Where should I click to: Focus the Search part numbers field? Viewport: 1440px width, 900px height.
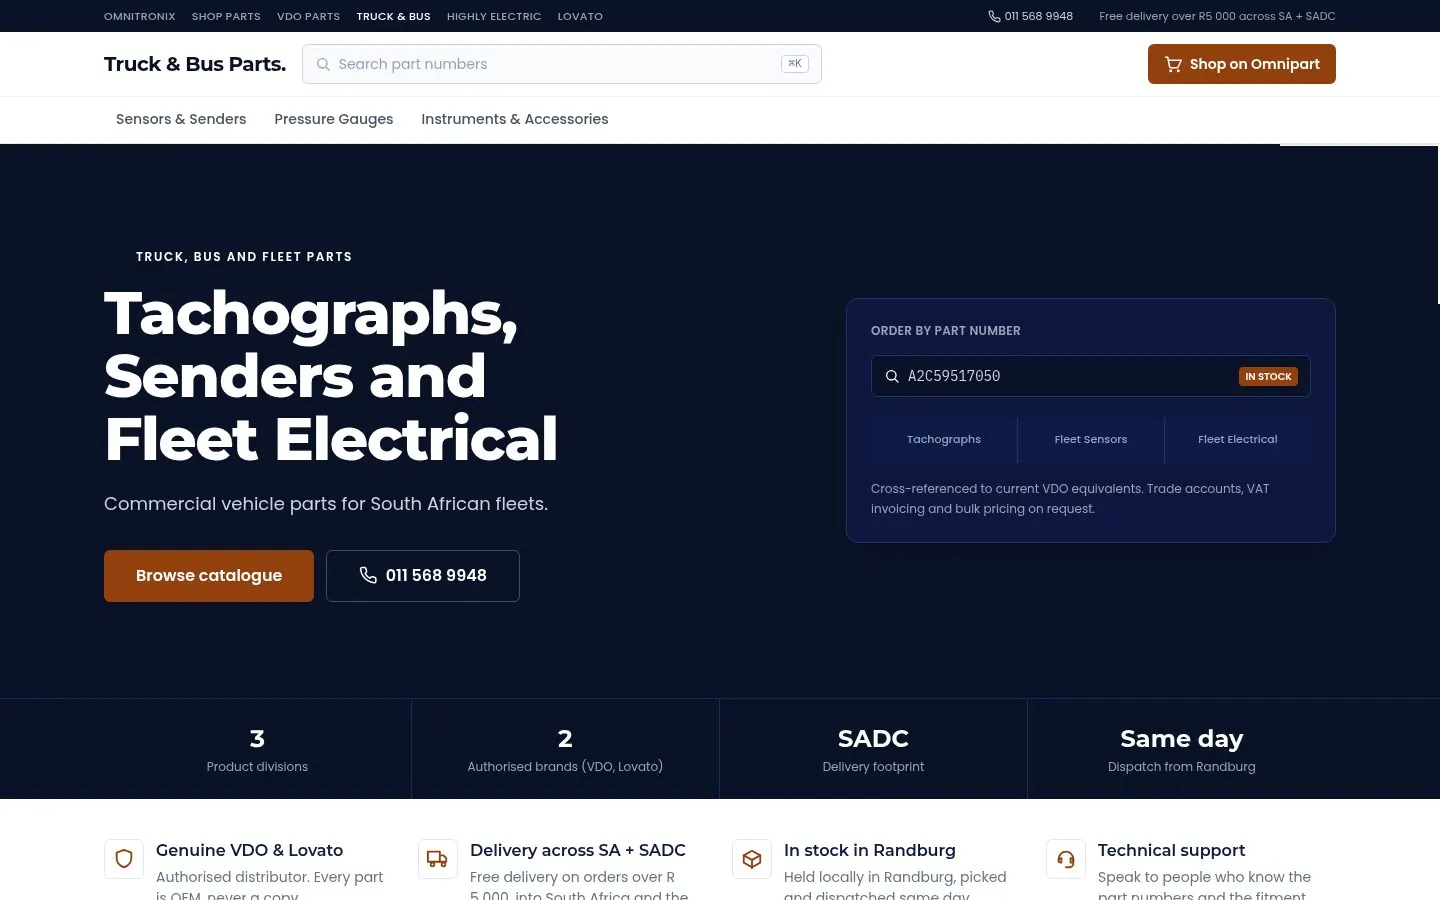[x=562, y=64]
